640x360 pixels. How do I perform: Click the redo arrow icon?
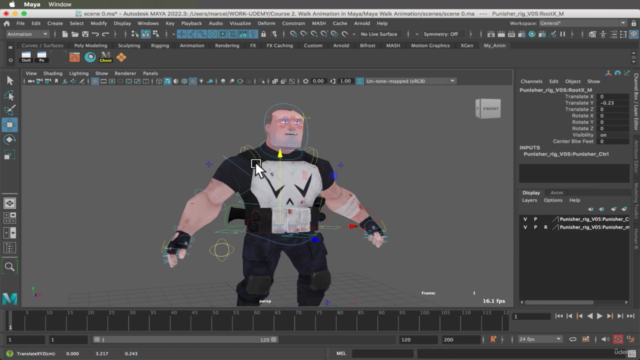tap(105, 34)
